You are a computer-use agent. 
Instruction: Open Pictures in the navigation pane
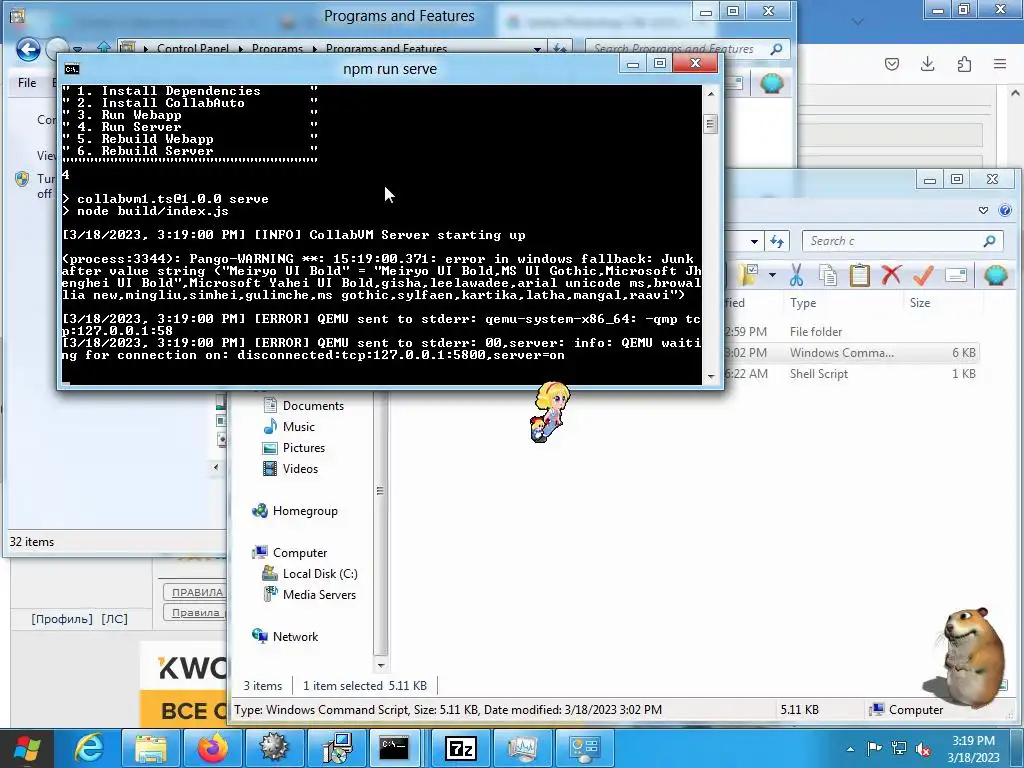click(294, 448)
